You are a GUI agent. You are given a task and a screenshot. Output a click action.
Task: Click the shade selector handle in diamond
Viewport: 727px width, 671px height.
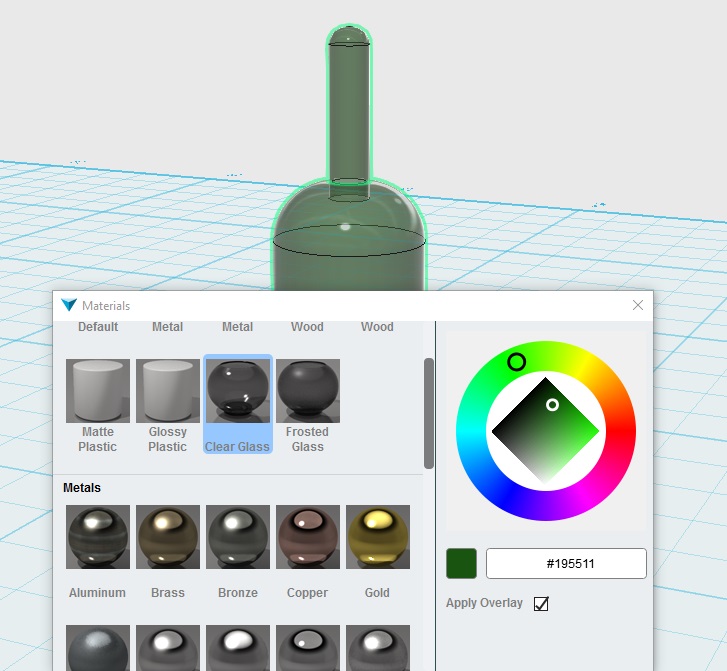pyautogui.click(x=552, y=405)
